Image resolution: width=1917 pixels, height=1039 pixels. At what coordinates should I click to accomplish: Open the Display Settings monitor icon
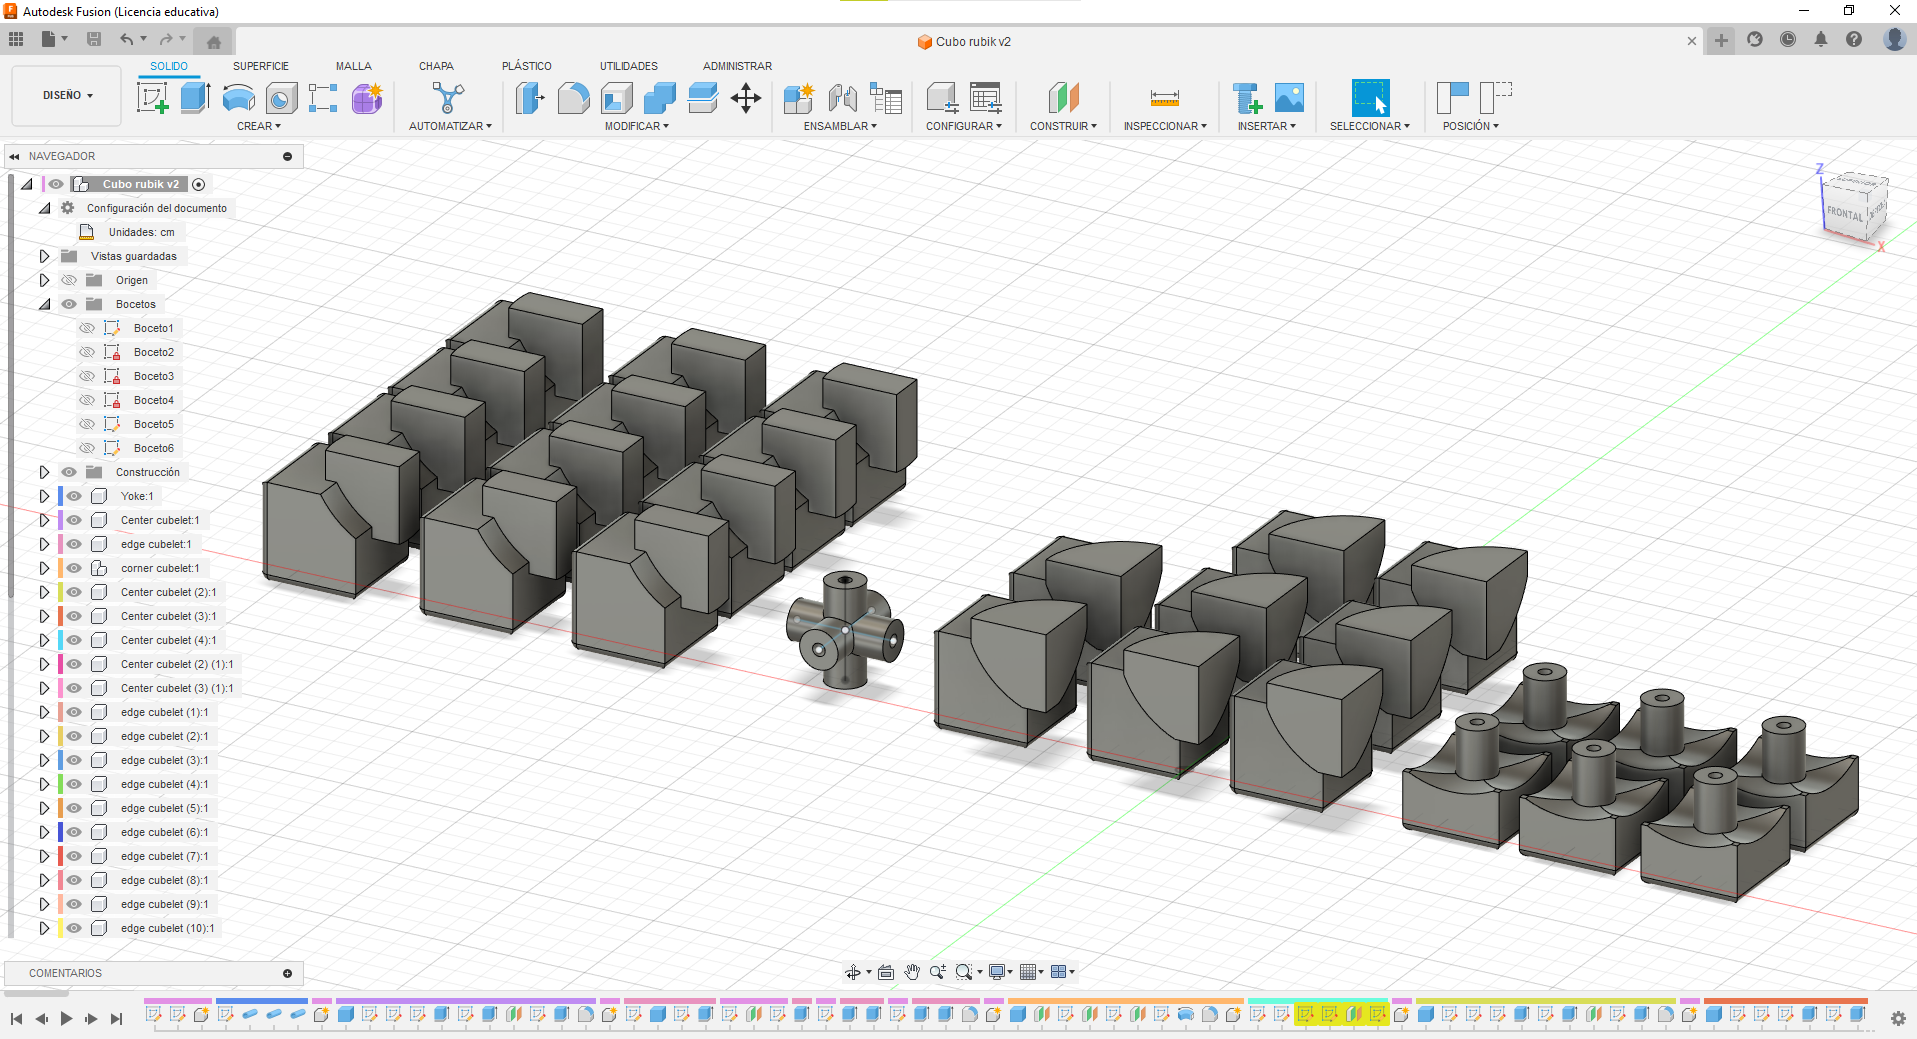click(997, 972)
